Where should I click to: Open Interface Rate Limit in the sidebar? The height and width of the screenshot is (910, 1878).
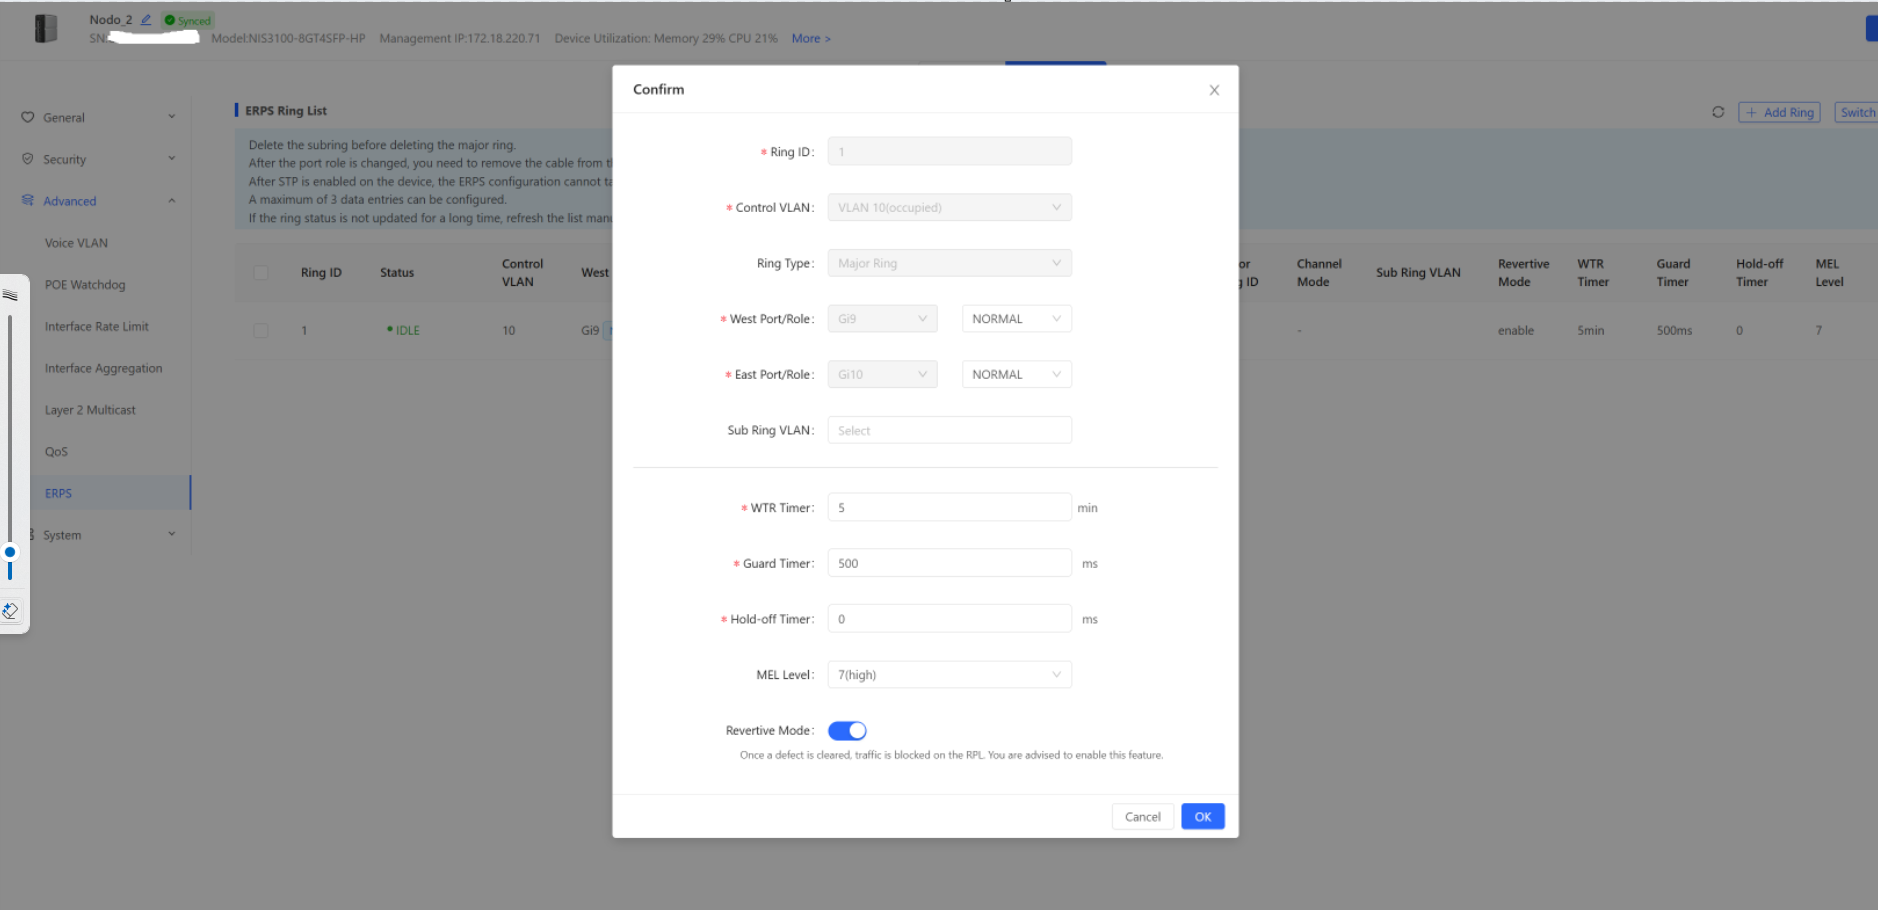[96, 326]
